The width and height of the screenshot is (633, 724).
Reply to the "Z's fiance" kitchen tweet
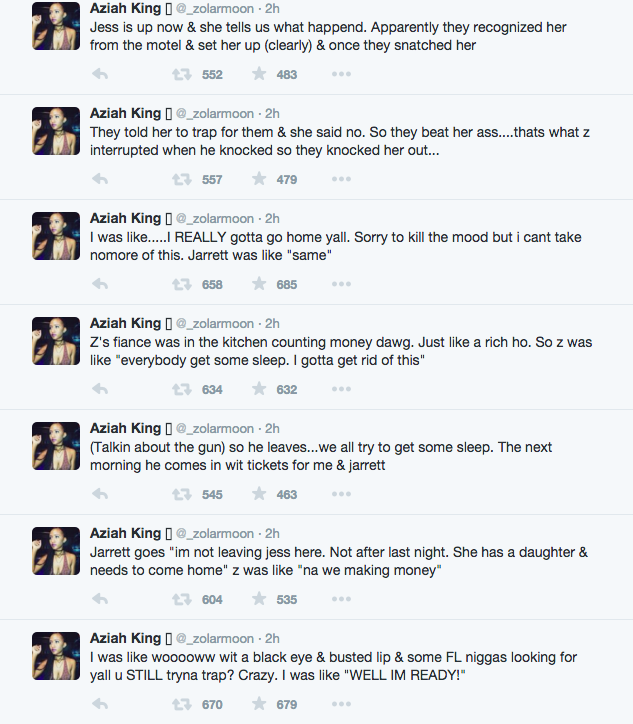[100, 389]
